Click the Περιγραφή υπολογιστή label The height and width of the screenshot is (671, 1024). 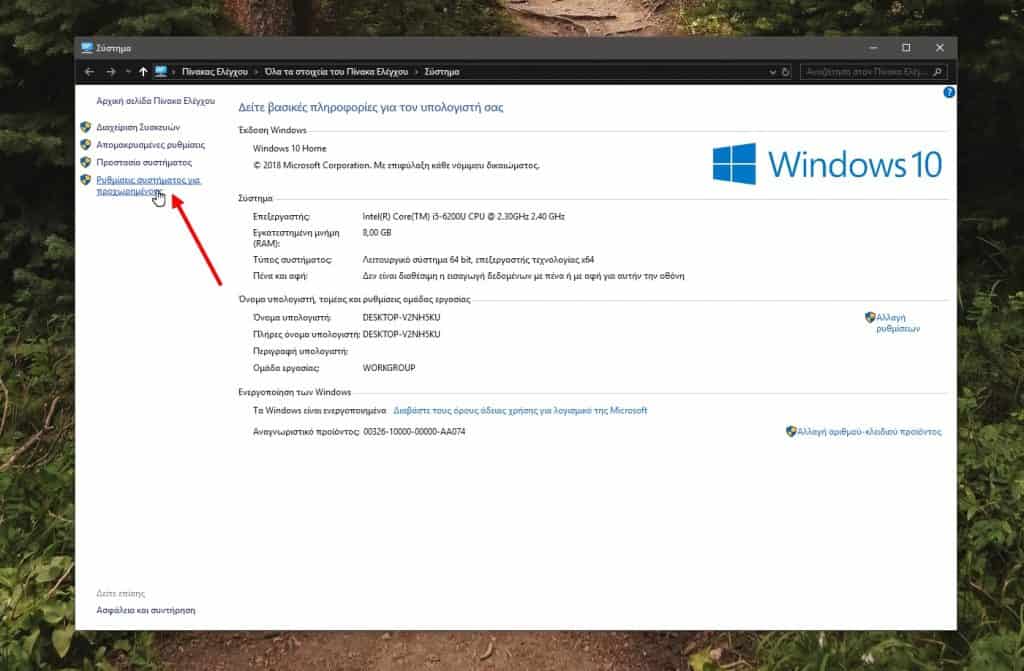pyautogui.click(x=300, y=351)
